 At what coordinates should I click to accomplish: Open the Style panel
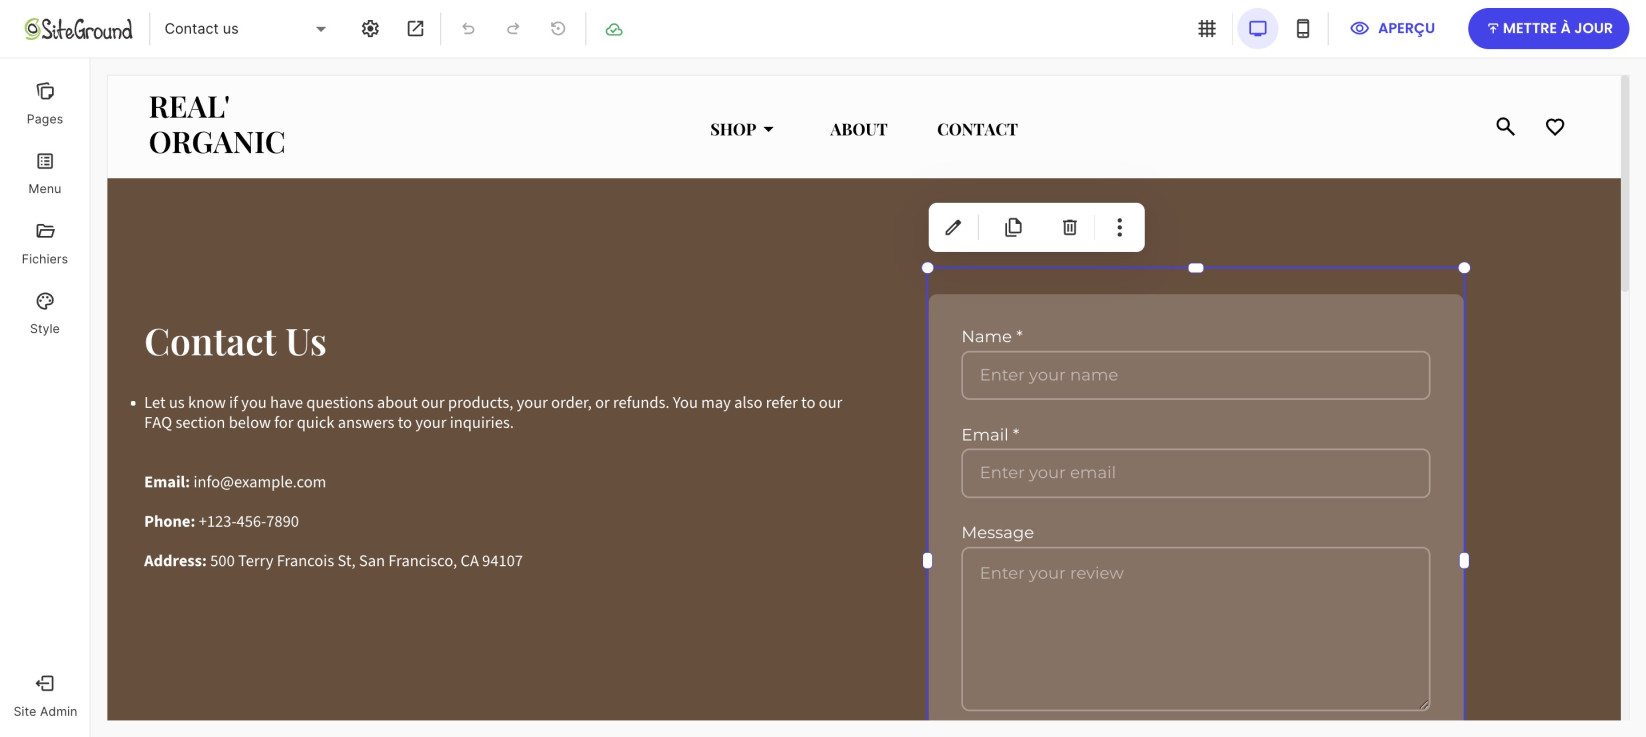coord(45,314)
